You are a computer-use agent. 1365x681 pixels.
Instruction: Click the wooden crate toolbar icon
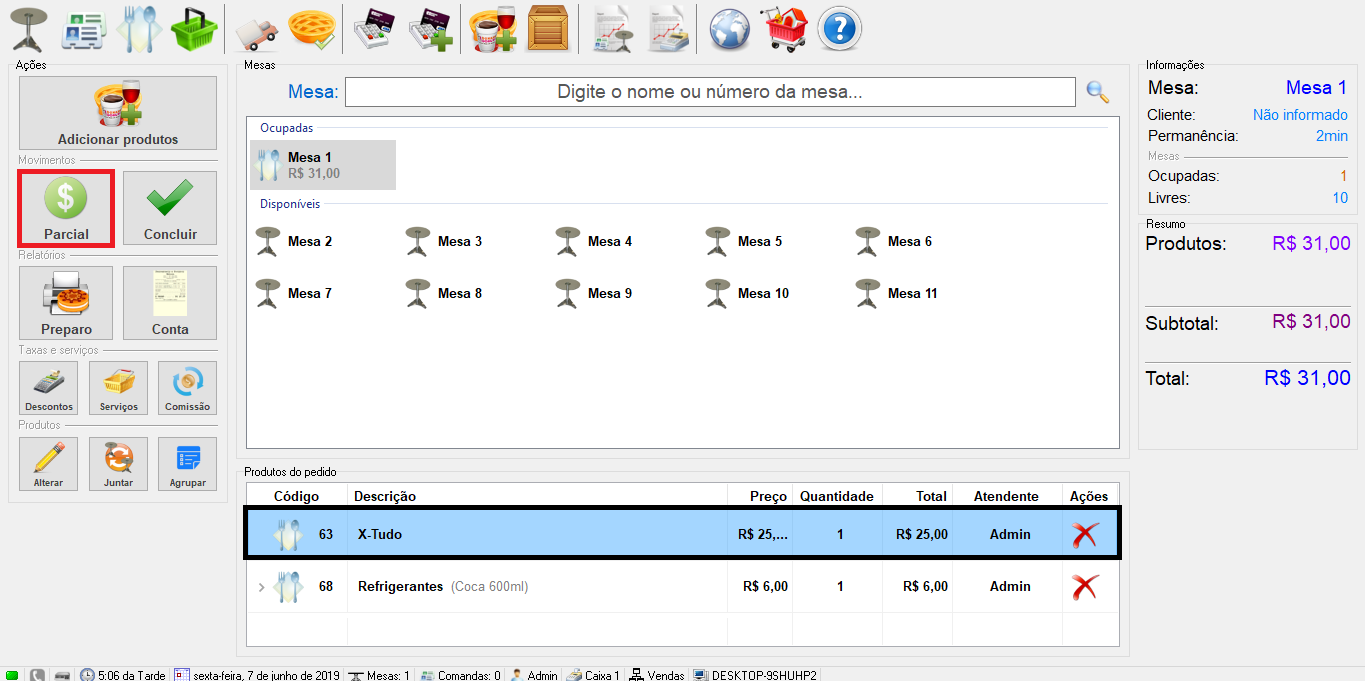[x=547, y=28]
